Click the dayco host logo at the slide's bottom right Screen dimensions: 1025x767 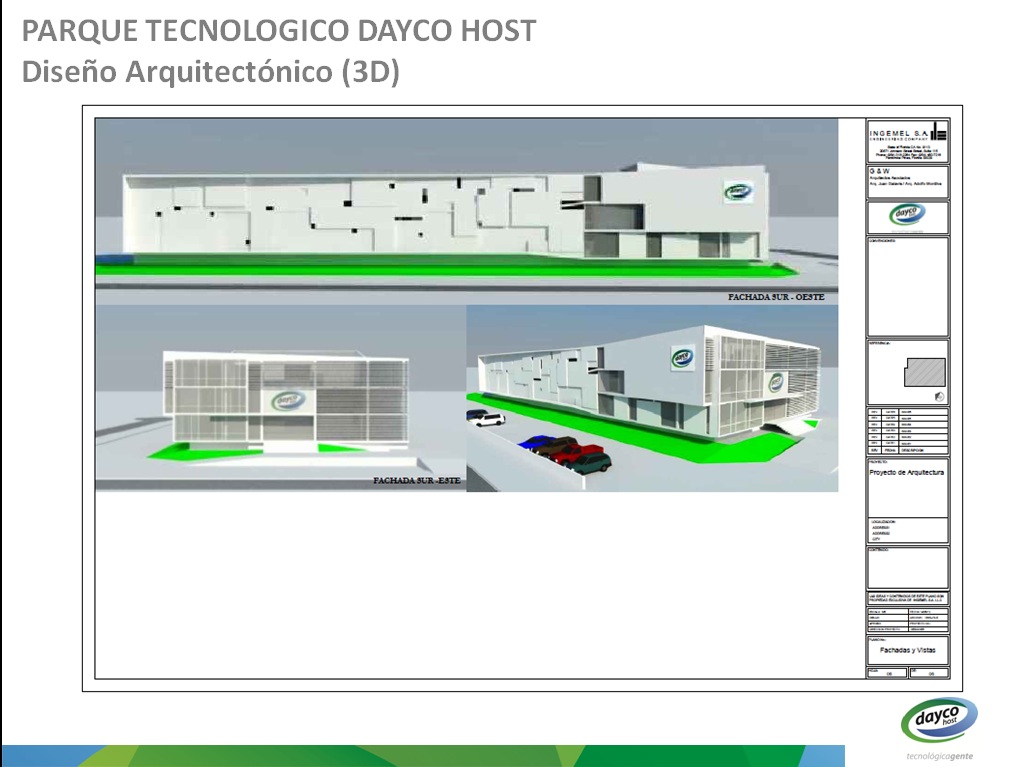pos(939,719)
